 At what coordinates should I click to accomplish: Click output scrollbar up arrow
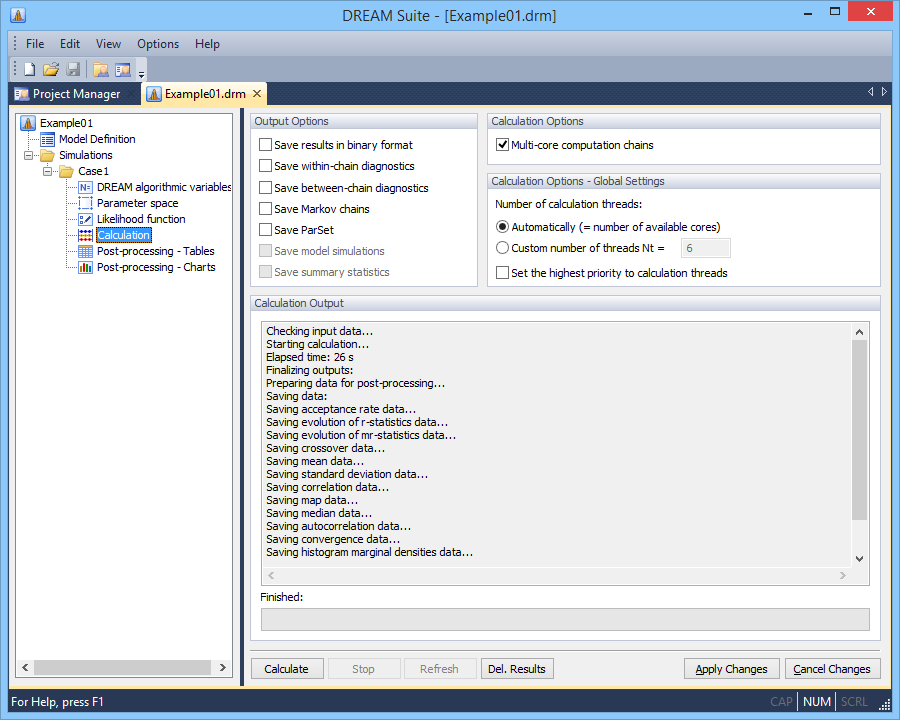(859, 332)
